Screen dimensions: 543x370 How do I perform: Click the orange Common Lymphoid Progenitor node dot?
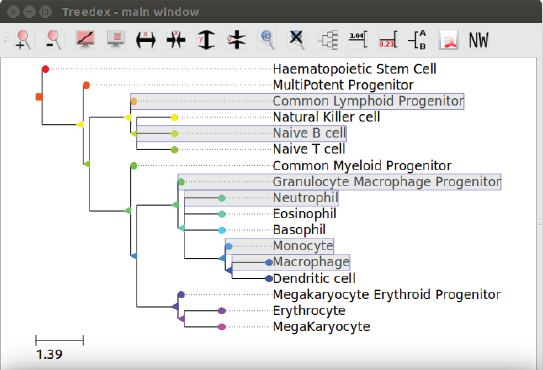click(134, 101)
